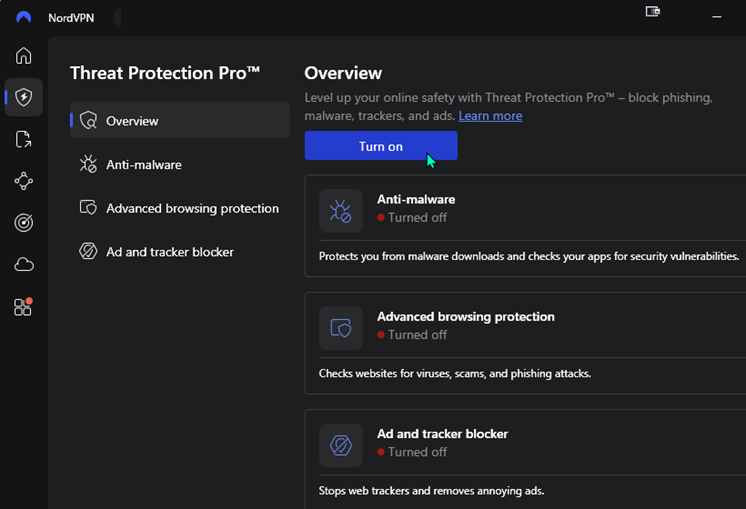Open the apps grid icon with red dot
The width and height of the screenshot is (746, 509).
click(24, 307)
